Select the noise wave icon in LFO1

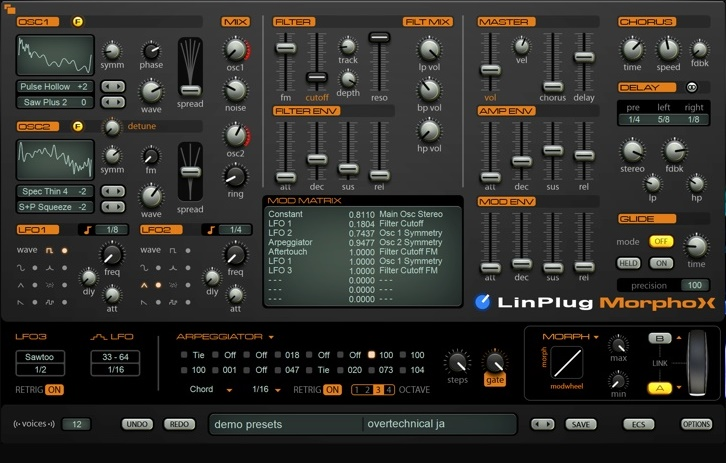click(50, 285)
